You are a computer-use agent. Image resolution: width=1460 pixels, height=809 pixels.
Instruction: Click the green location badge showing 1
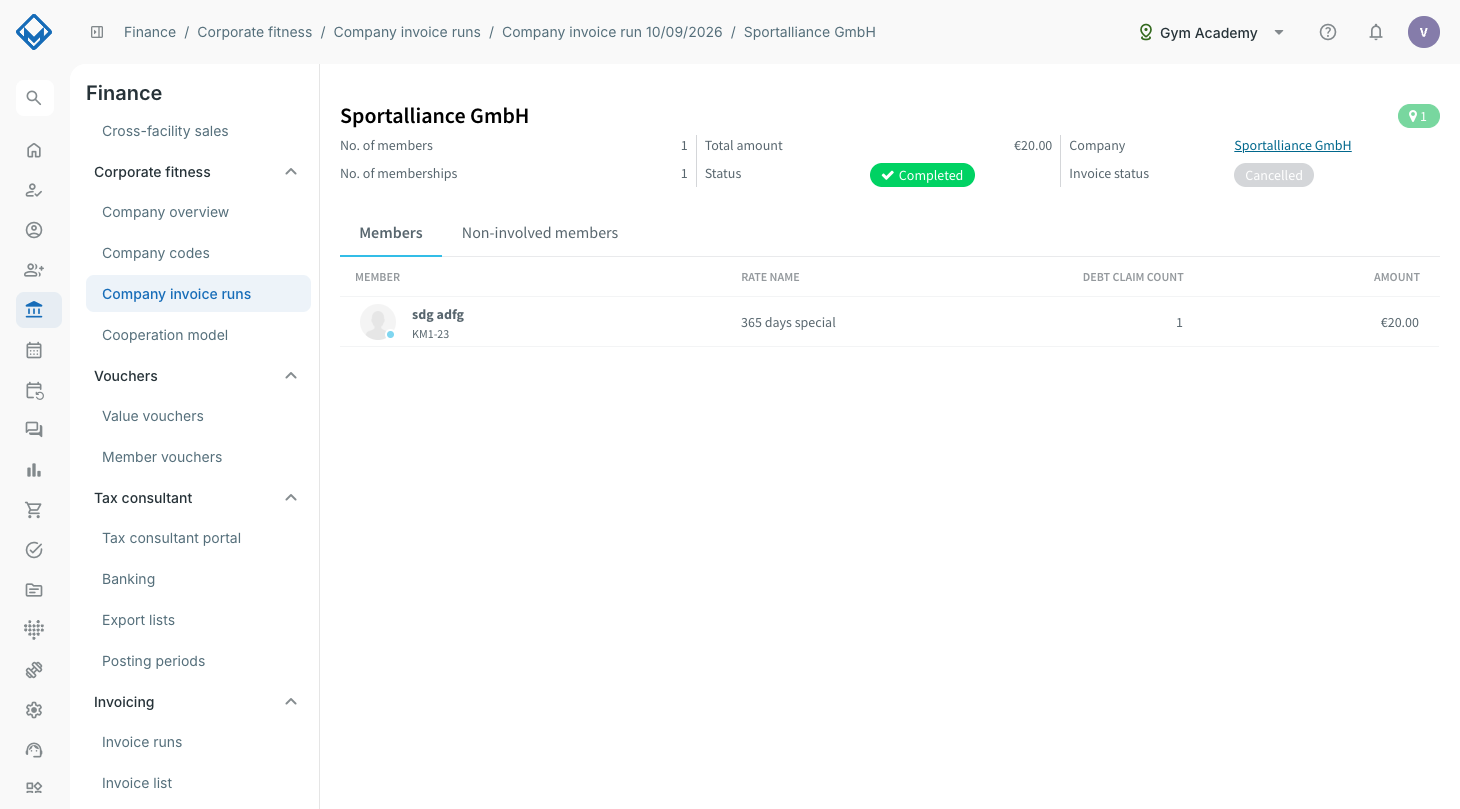[x=1419, y=116]
